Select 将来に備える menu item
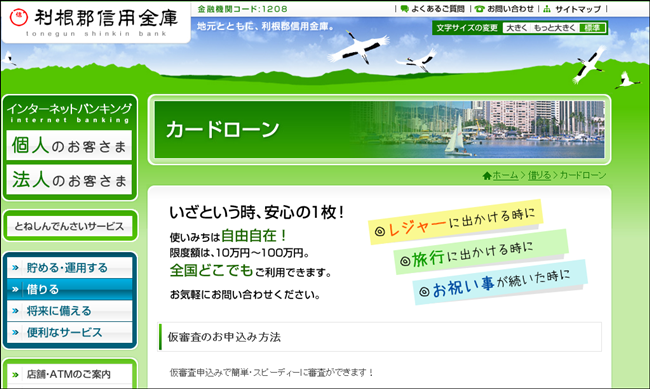The height and width of the screenshot is (389, 650). pyautogui.click(x=70, y=311)
